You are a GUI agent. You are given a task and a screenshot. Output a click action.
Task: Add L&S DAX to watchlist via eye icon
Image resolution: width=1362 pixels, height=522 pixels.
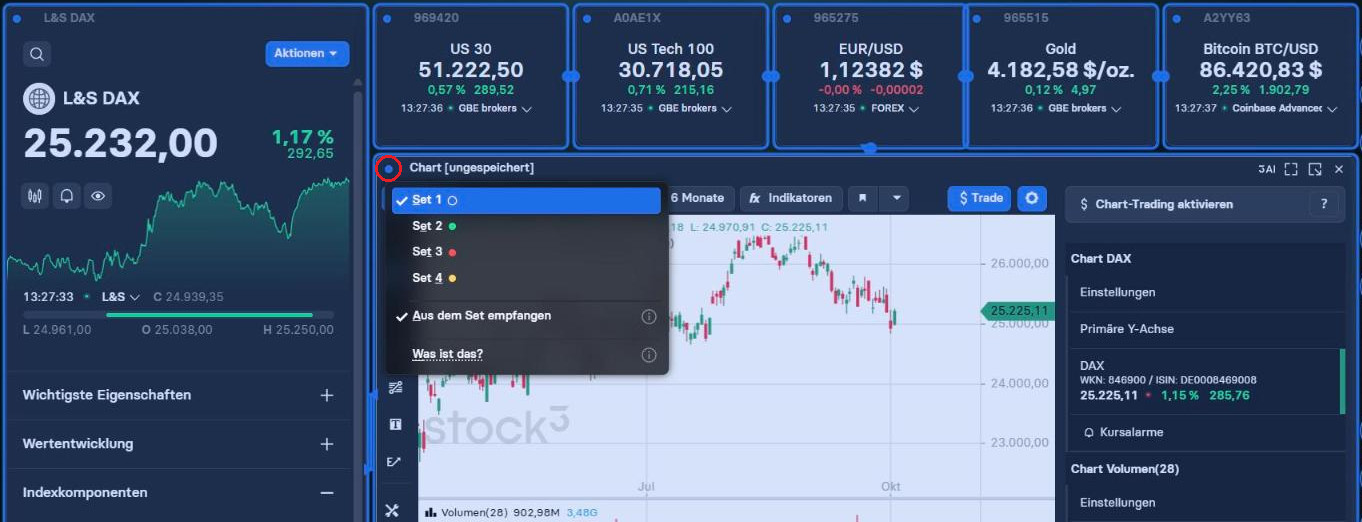[97, 196]
